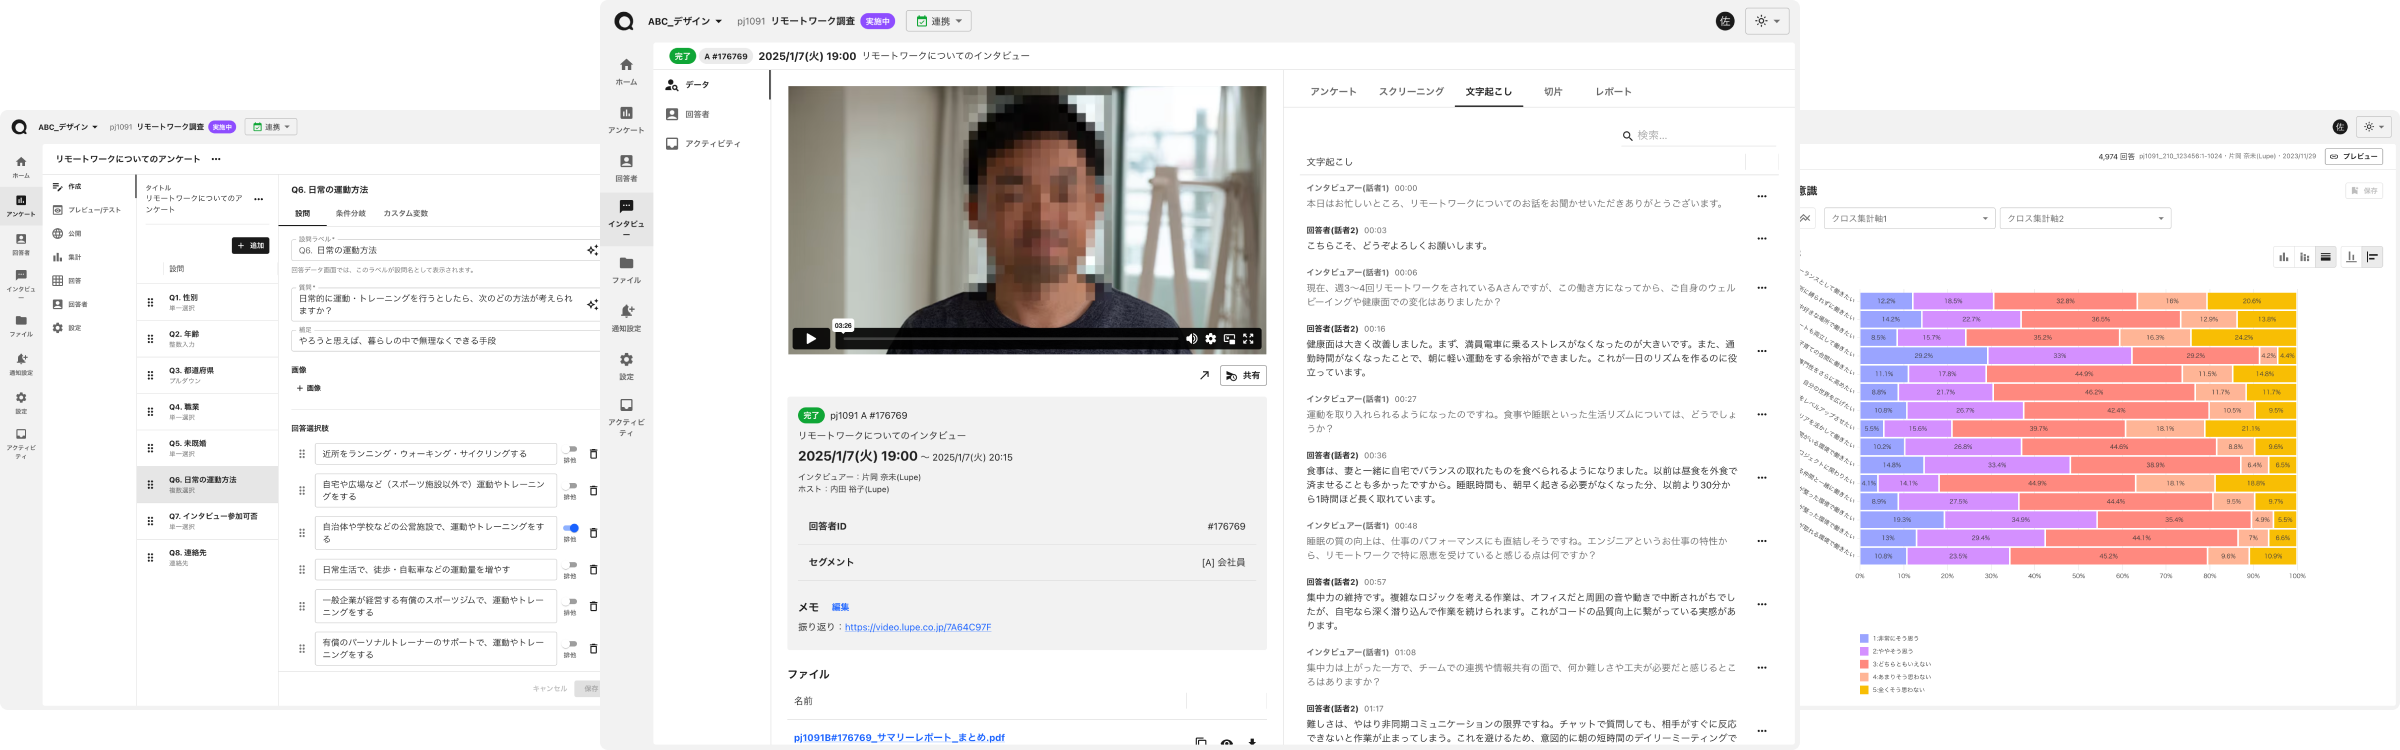Toggle 排他 for ランニング・ウォーキング option

570,450
